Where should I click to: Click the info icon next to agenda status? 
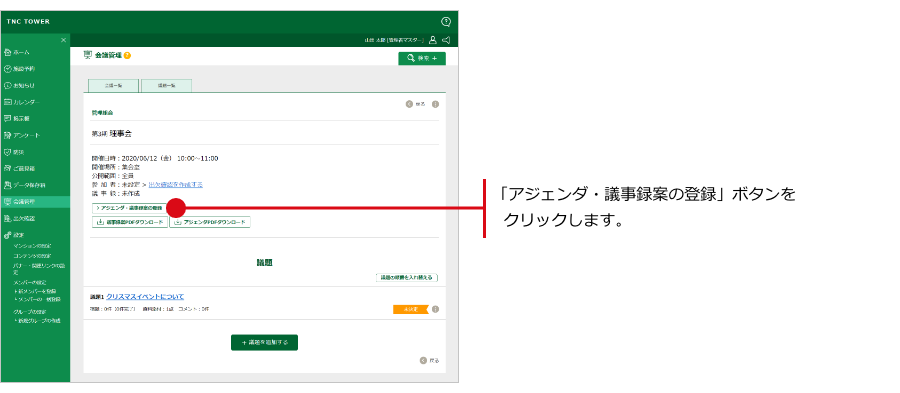pyautogui.click(x=435, y=309)
